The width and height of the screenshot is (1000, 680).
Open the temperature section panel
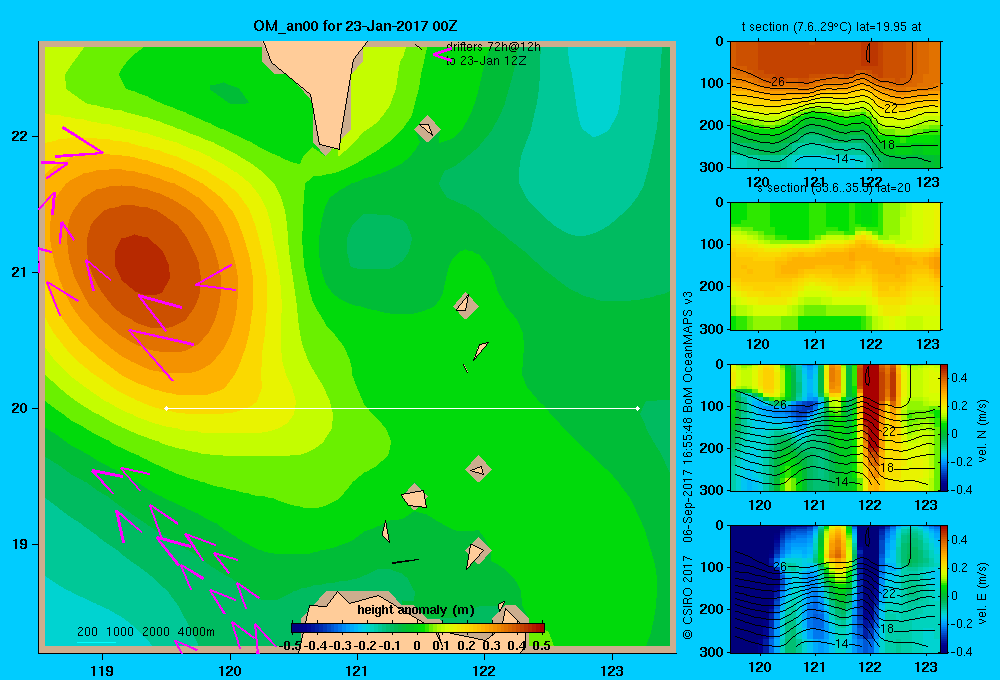point(835,105)
